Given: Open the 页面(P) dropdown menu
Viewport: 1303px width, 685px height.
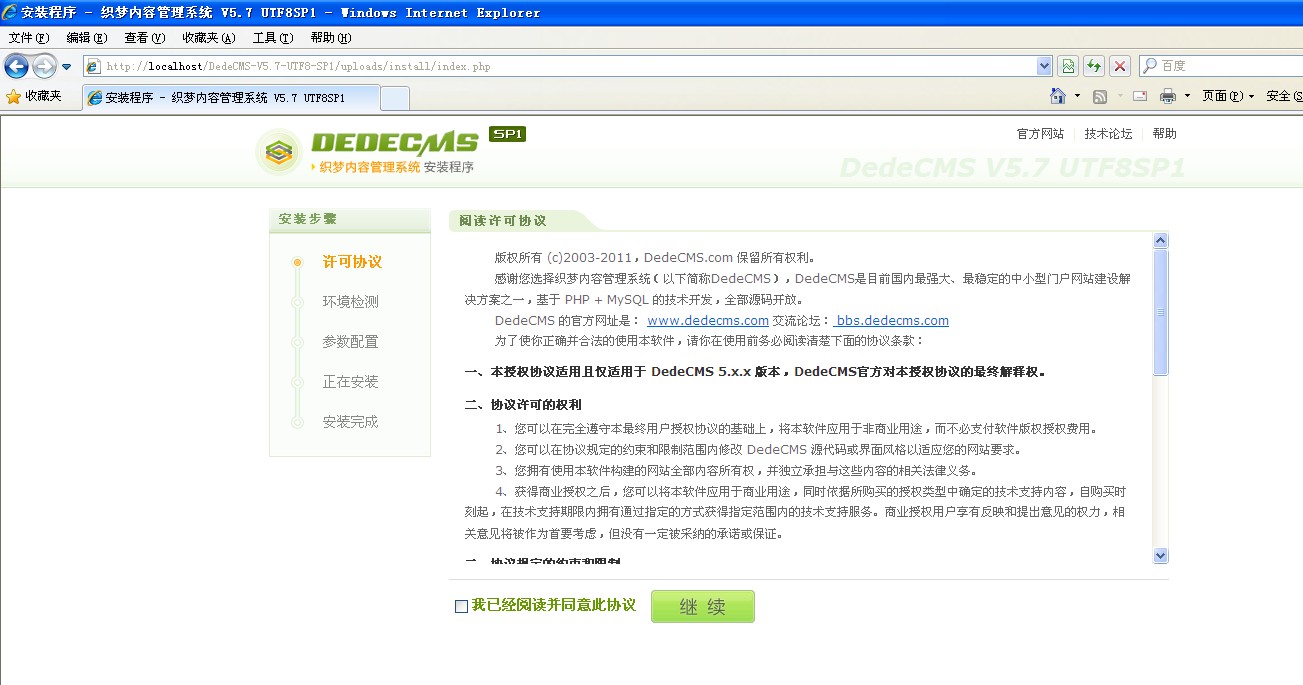Looking at the screenshot, I should tap(1228, 96).
